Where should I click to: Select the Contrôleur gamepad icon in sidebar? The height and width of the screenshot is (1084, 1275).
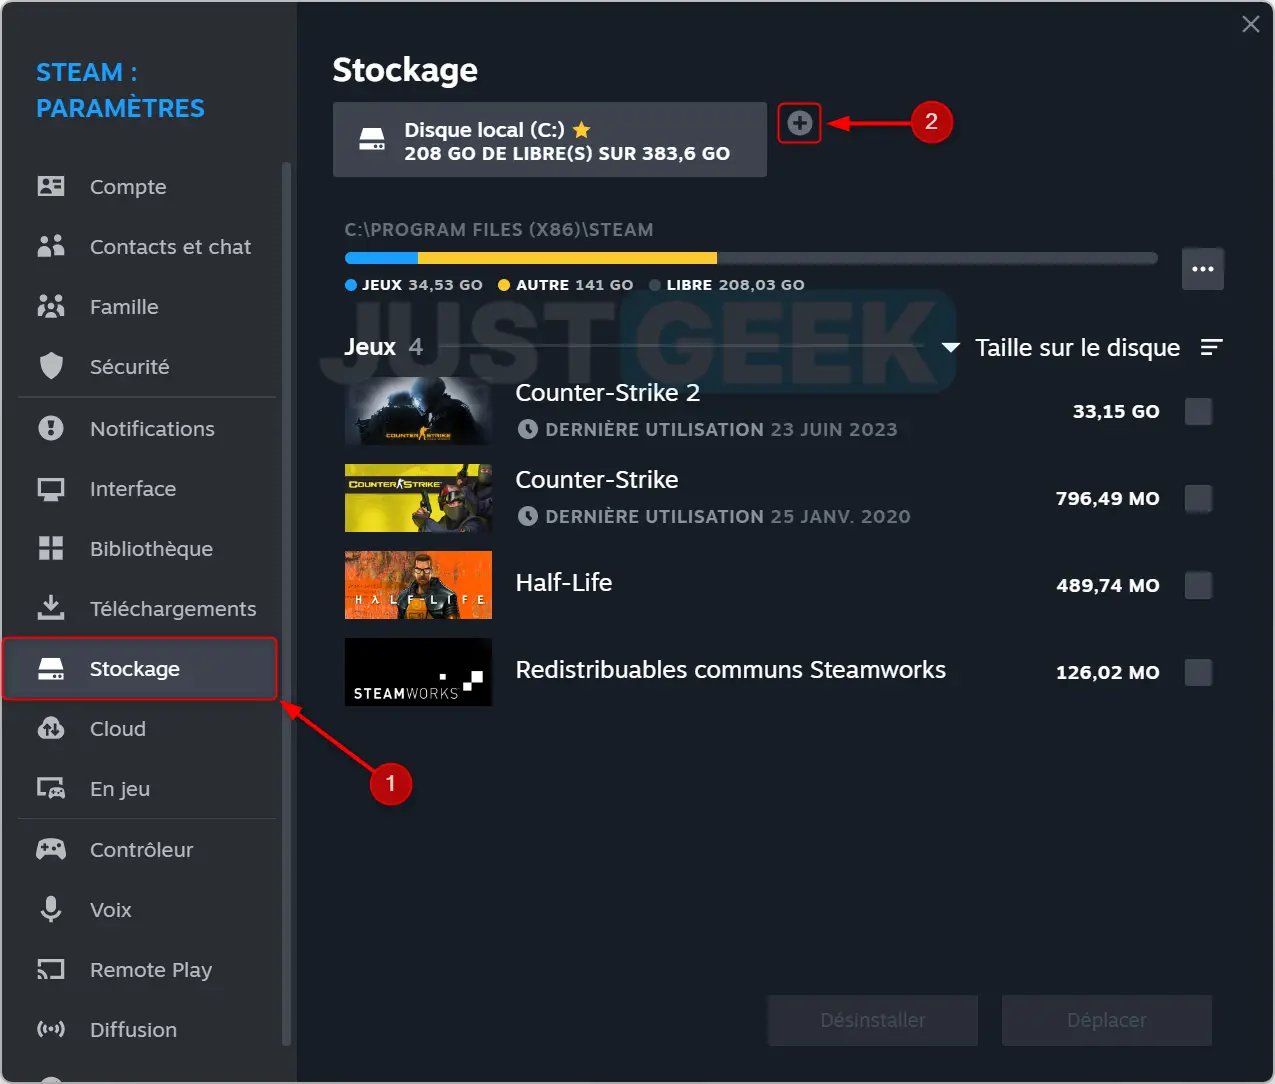(51, 849)
